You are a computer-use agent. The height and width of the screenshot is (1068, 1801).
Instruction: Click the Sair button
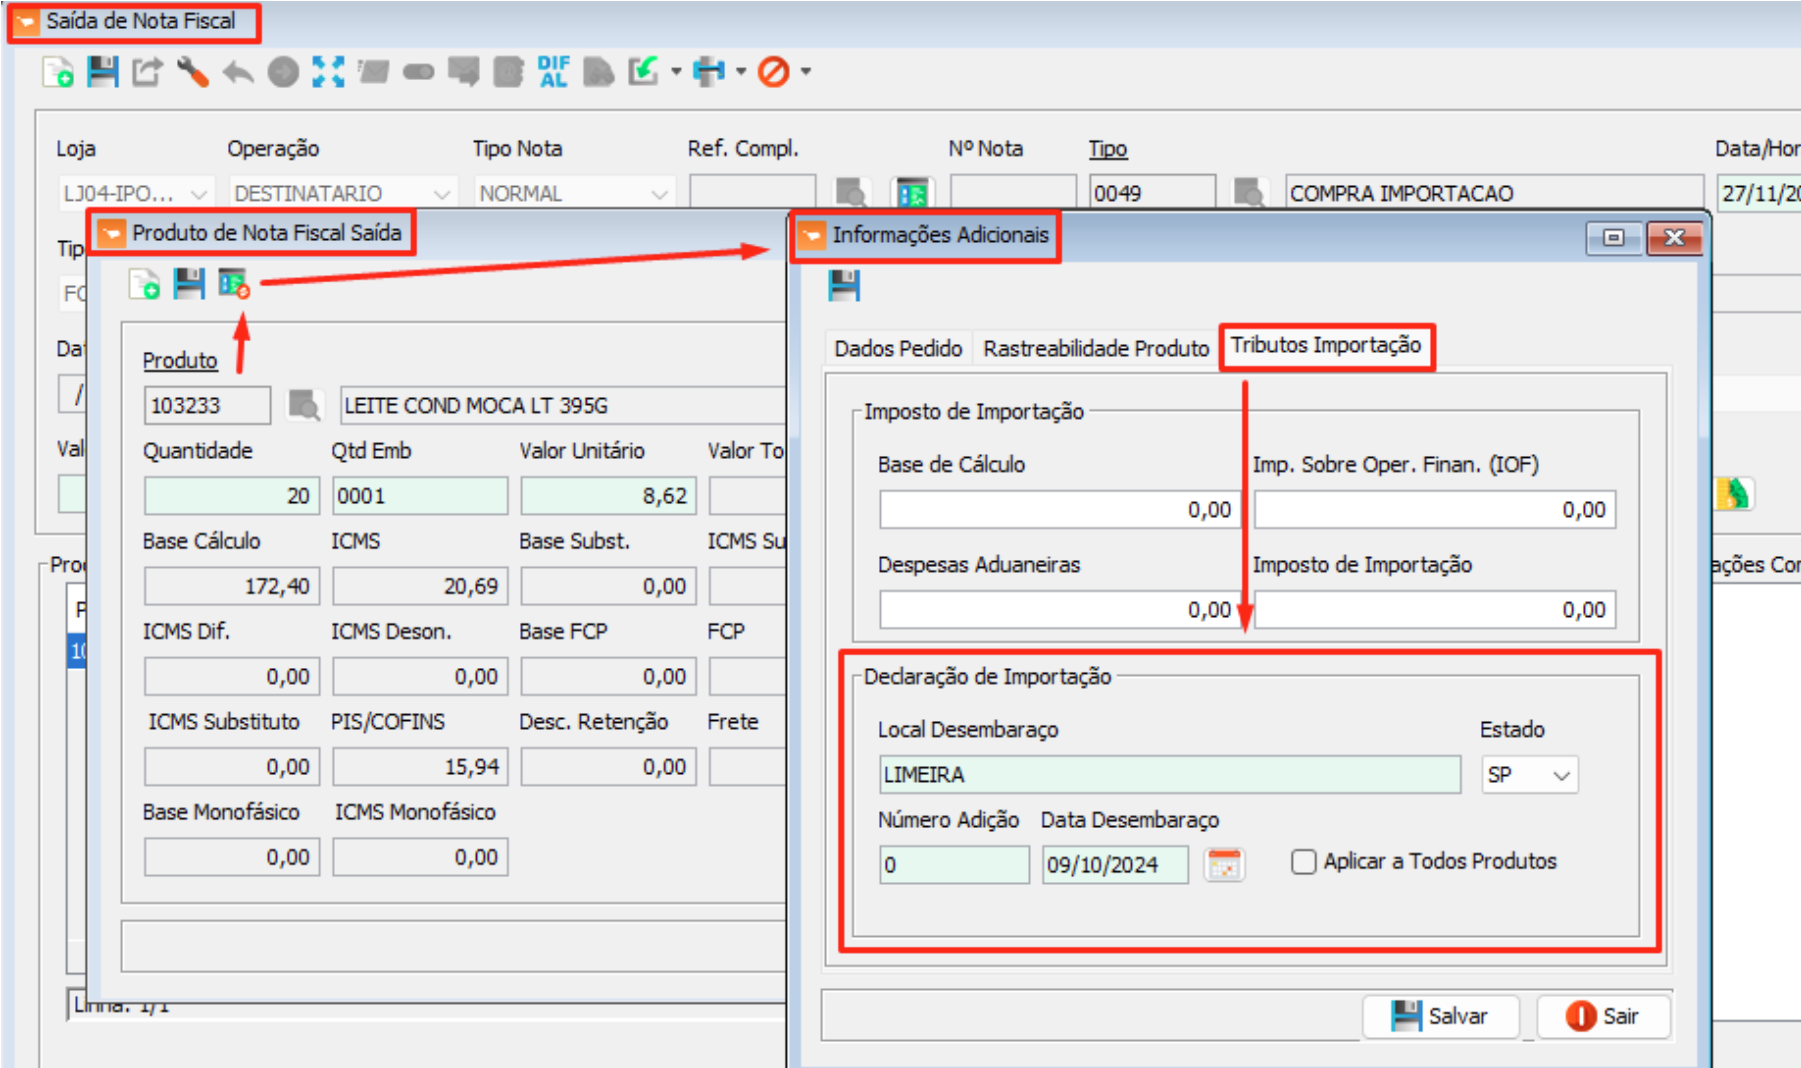tap(1603, 1016)
